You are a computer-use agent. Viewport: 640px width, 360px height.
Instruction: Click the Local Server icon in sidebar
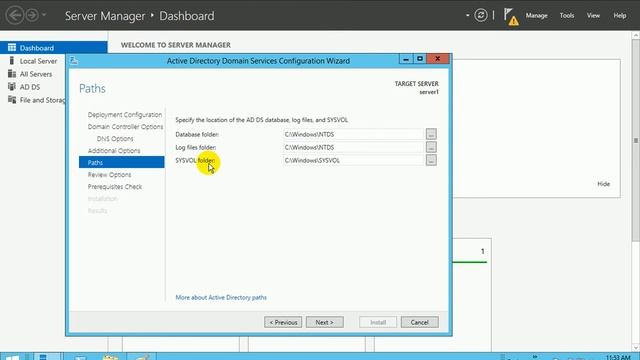12,61
